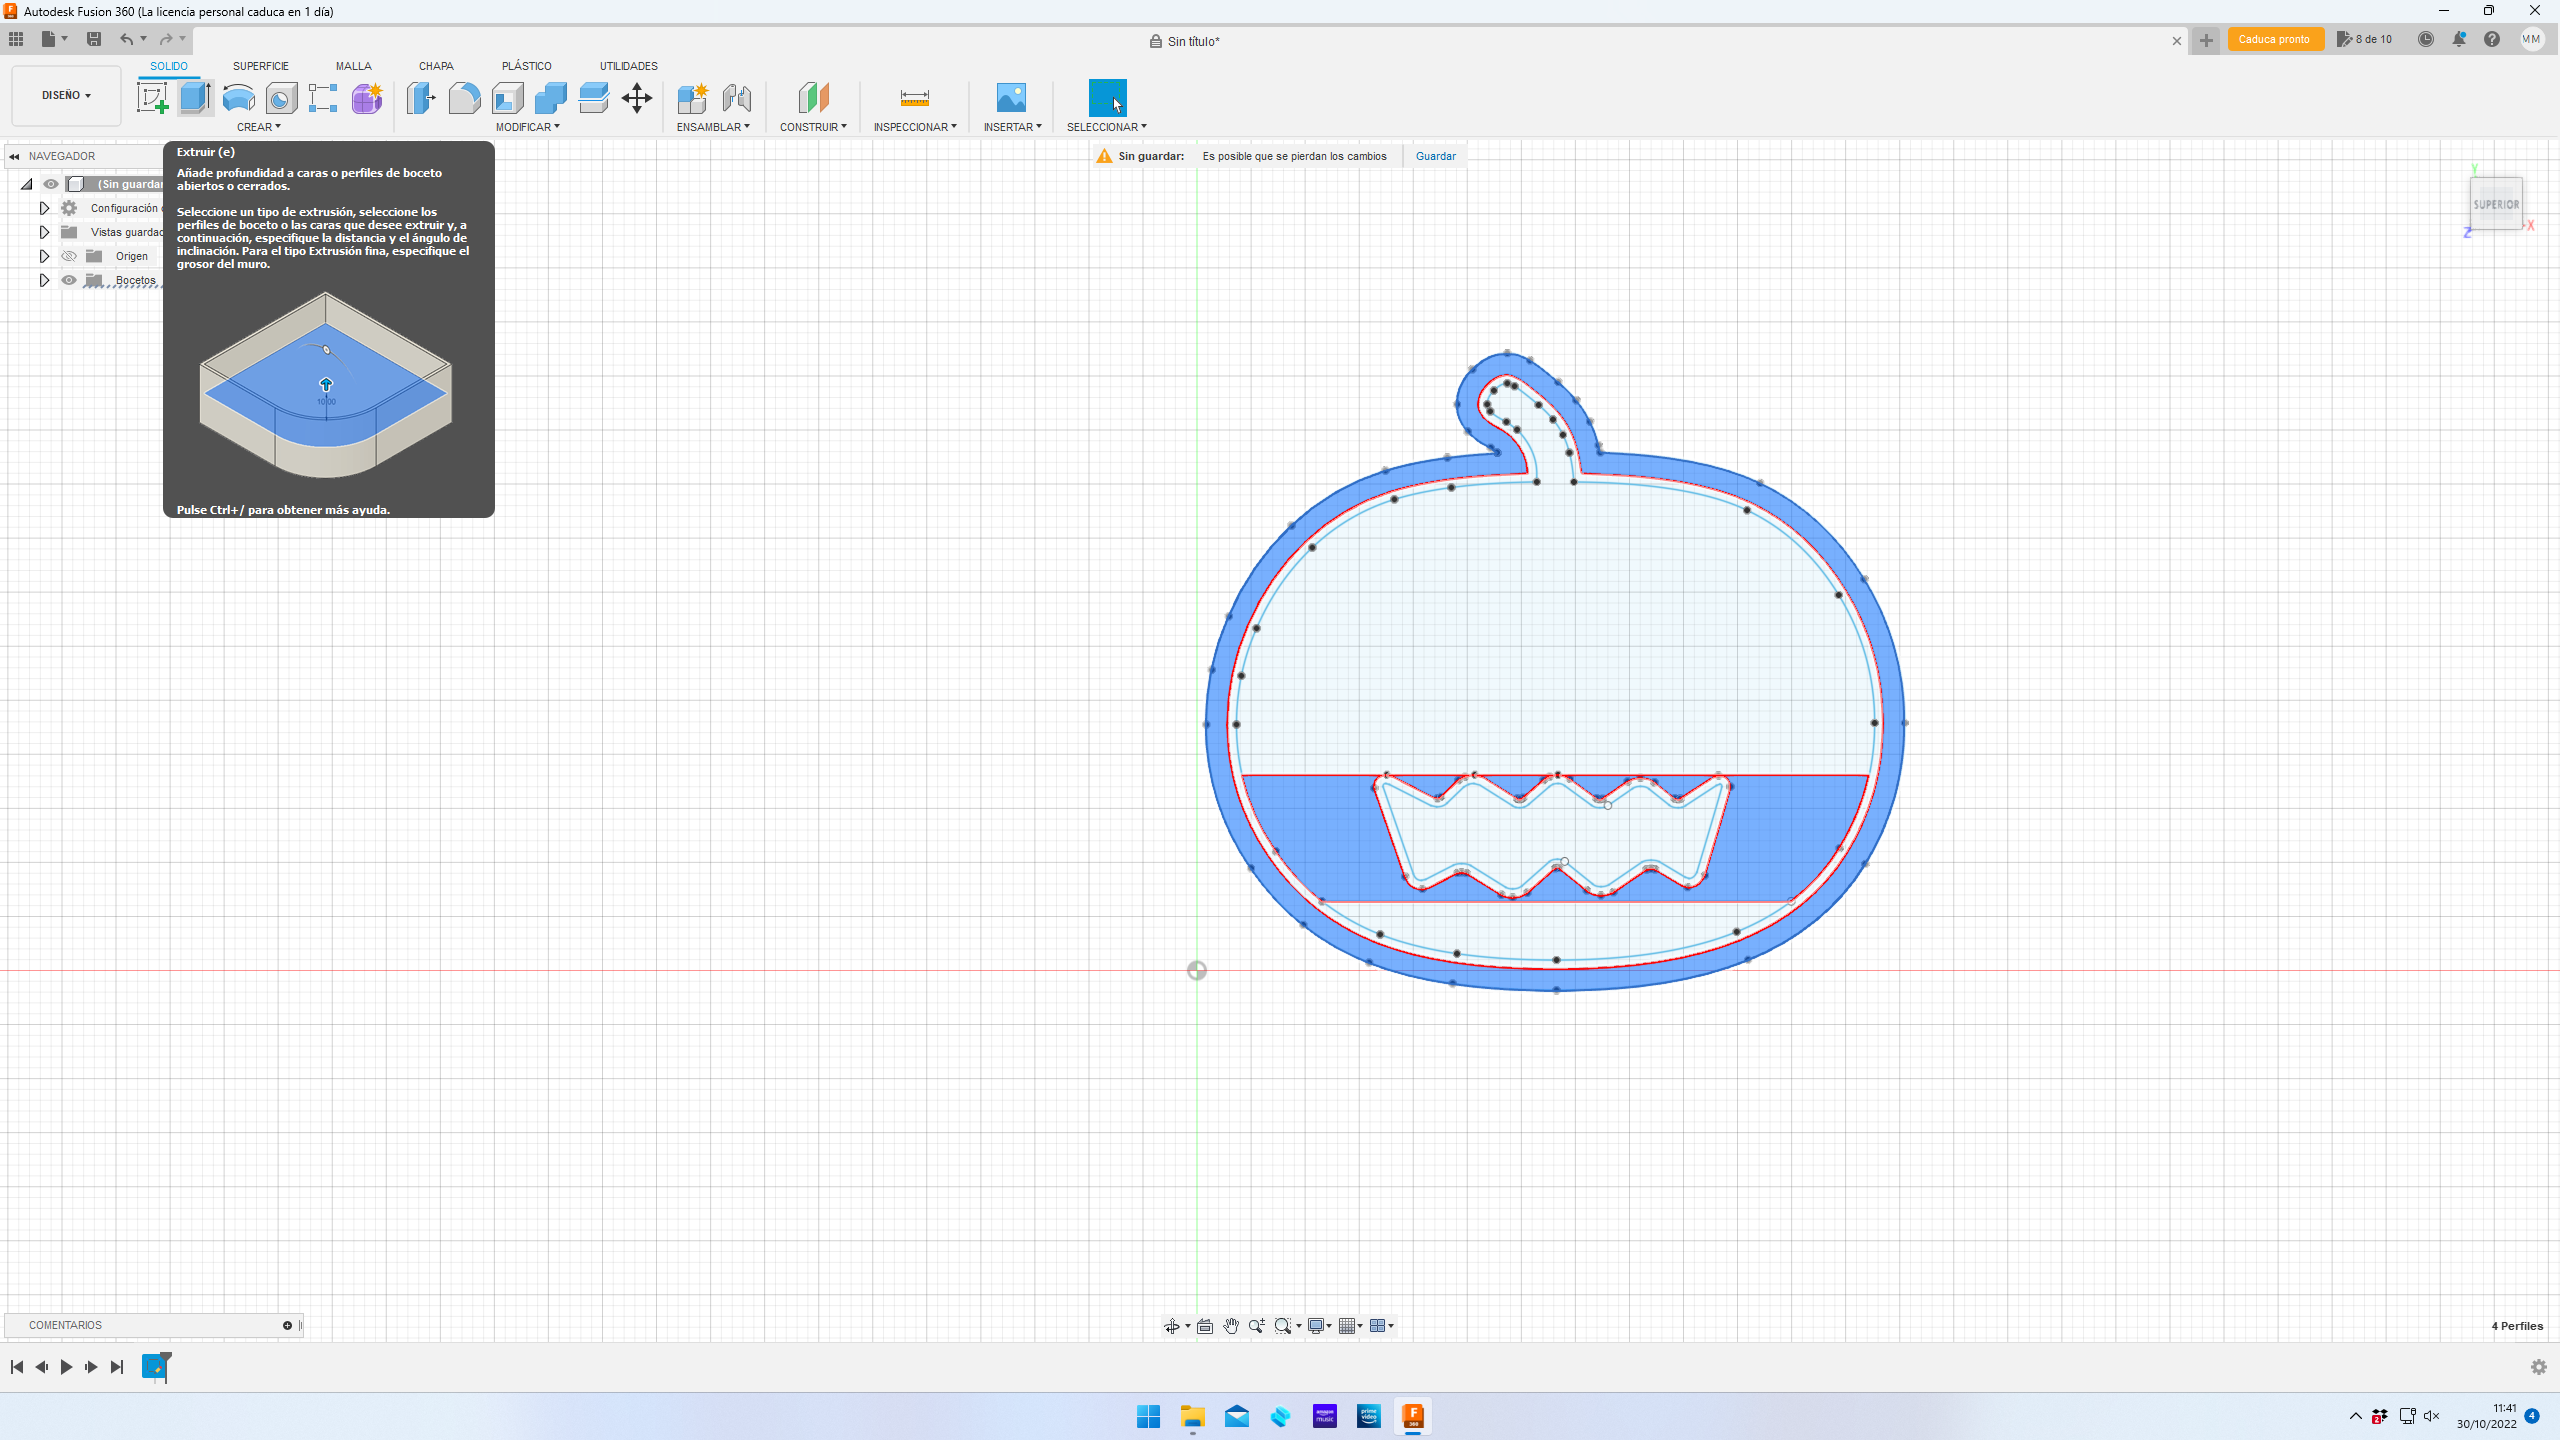Select the Revolve tool icon
2560x1440 pixels.
[238, 98]
